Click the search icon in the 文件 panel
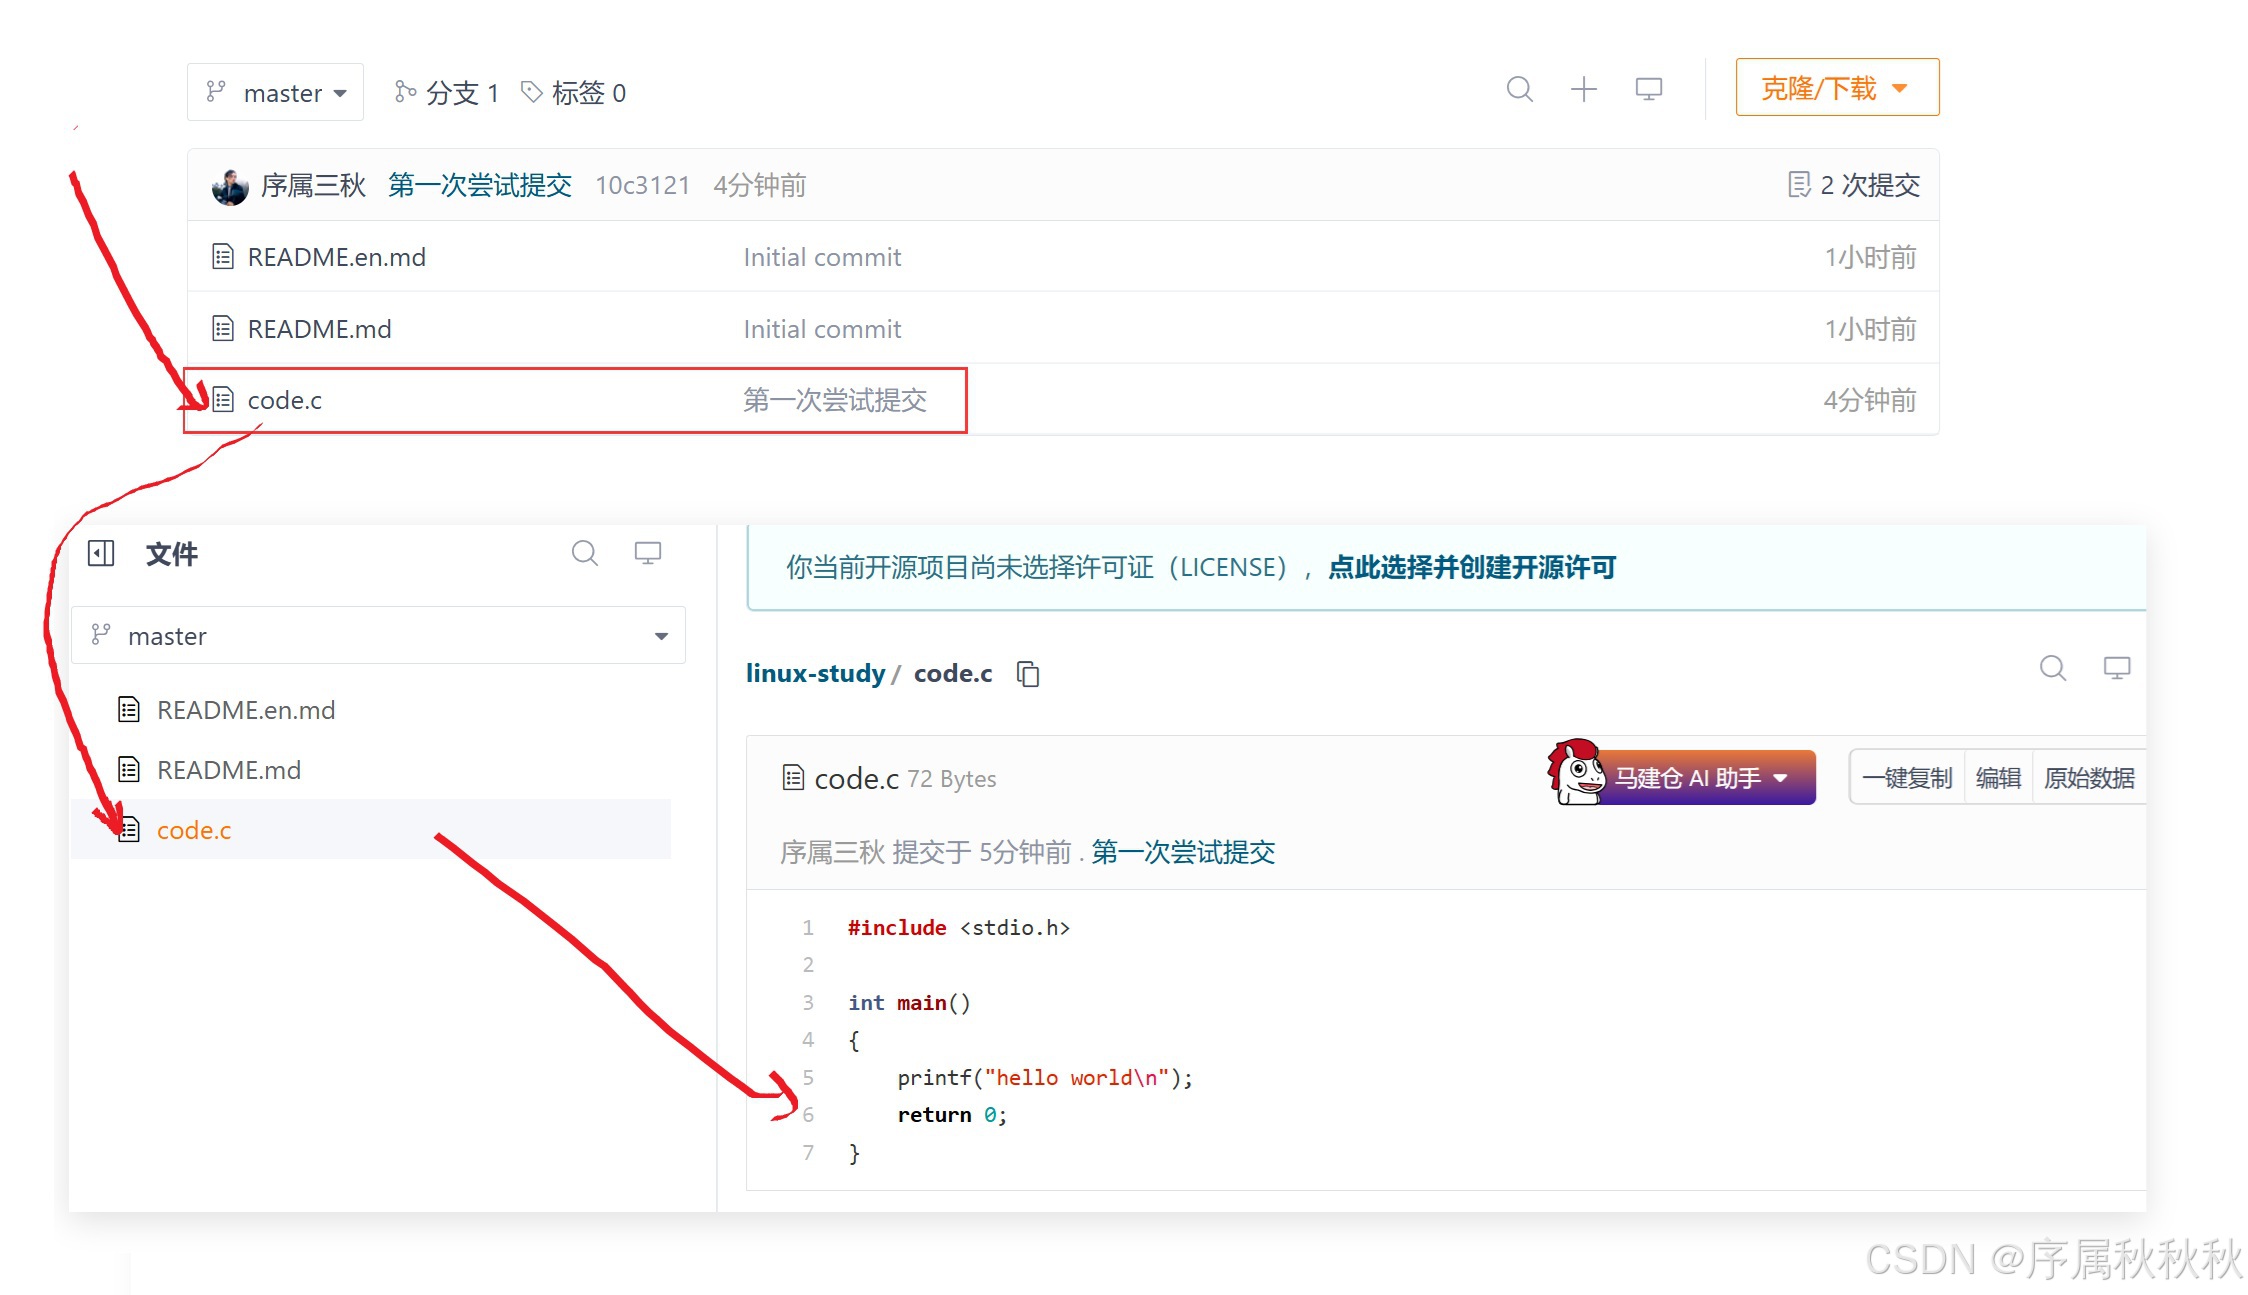This screenshot has width=2248, height=1295. click(x=585, y=552)
